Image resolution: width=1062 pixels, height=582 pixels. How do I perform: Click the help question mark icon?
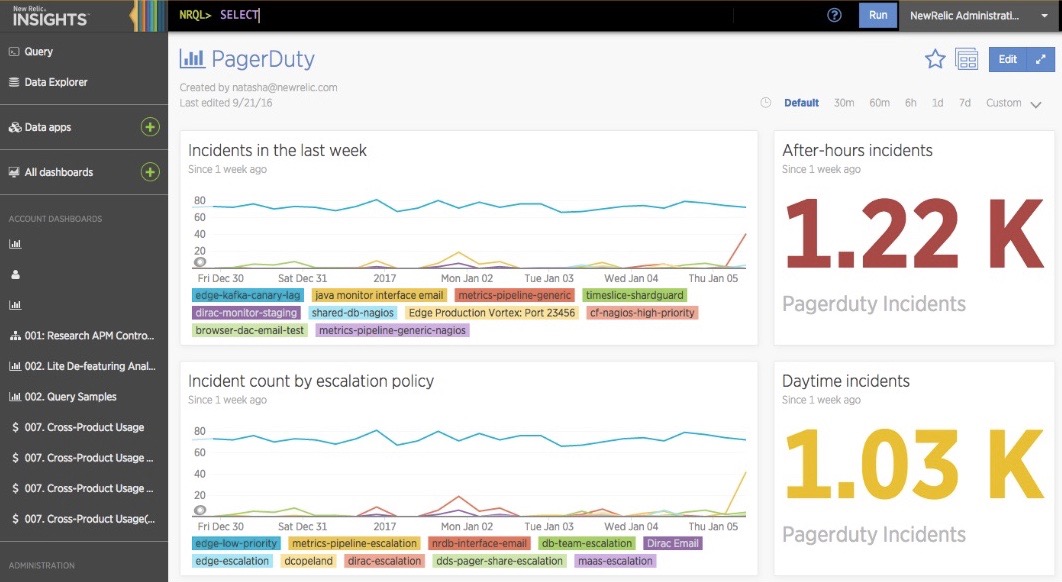point(833,15)
